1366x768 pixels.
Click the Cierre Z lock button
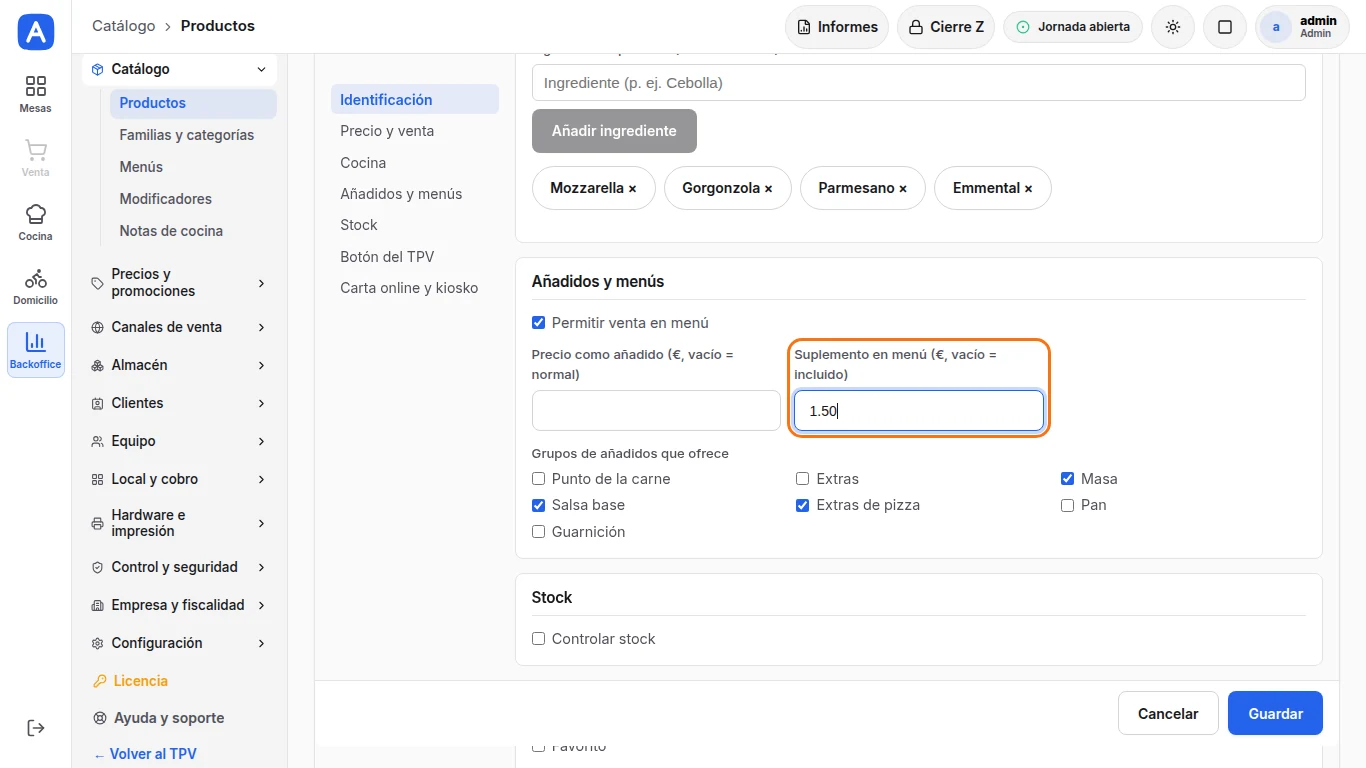[x=946, y=27]
